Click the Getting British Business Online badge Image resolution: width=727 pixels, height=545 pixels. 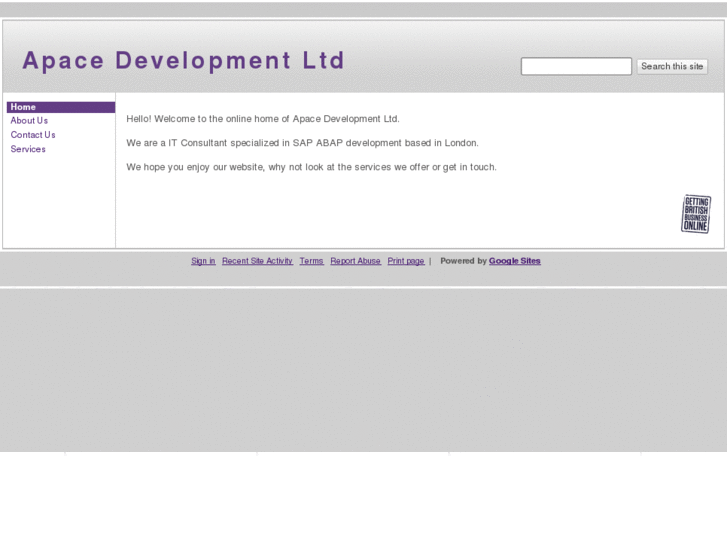tap(696, 214)
